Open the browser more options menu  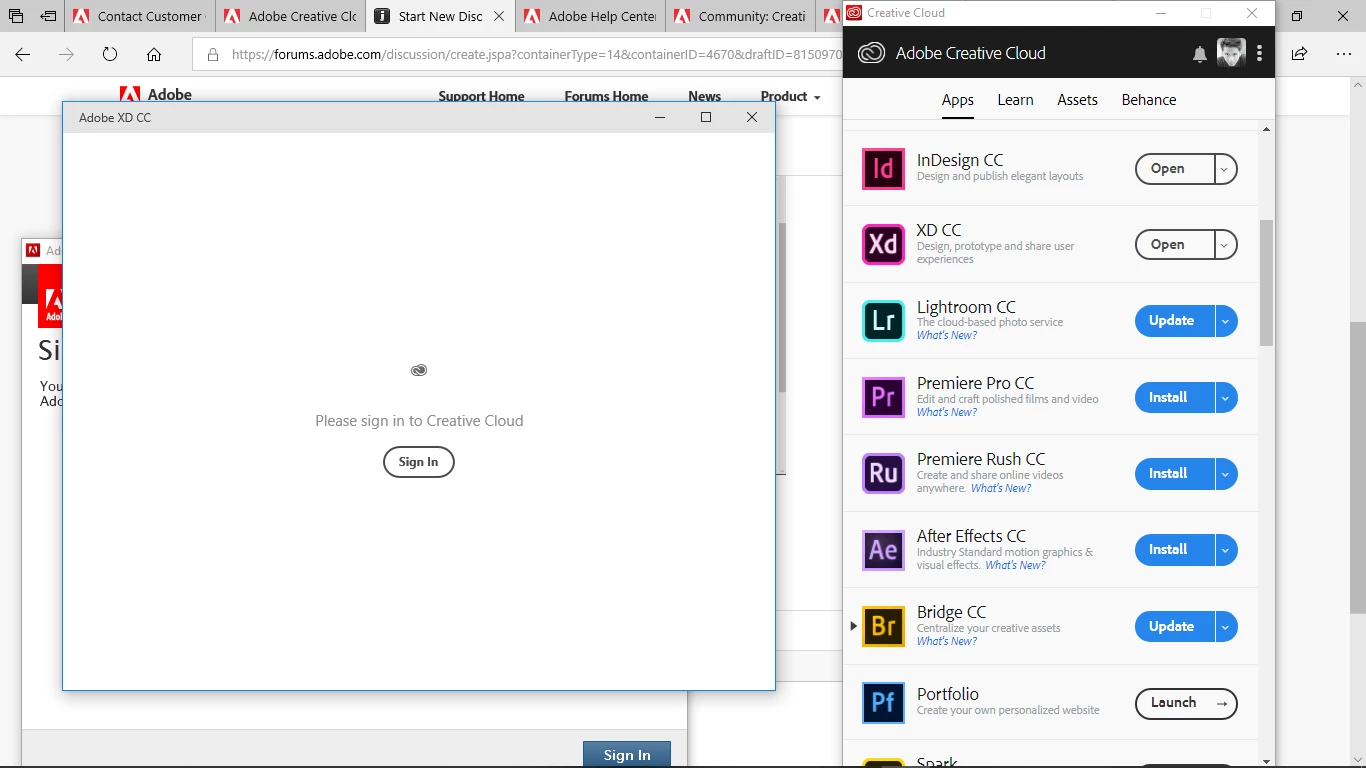pos(1343,54)
